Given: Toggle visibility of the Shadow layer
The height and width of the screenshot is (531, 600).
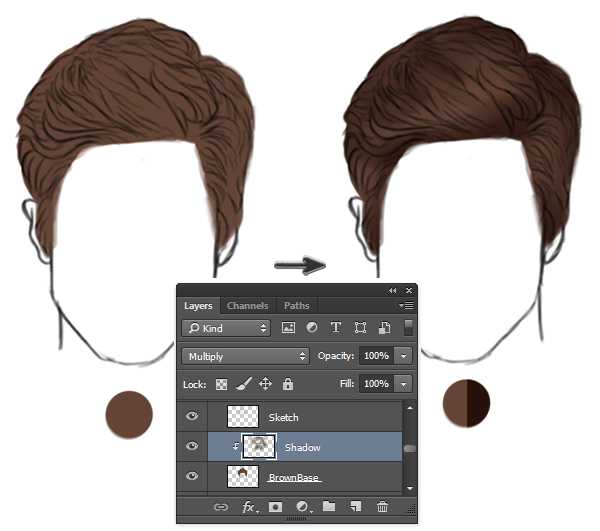Looking at the screenshot, I should (x=194, y=447).
